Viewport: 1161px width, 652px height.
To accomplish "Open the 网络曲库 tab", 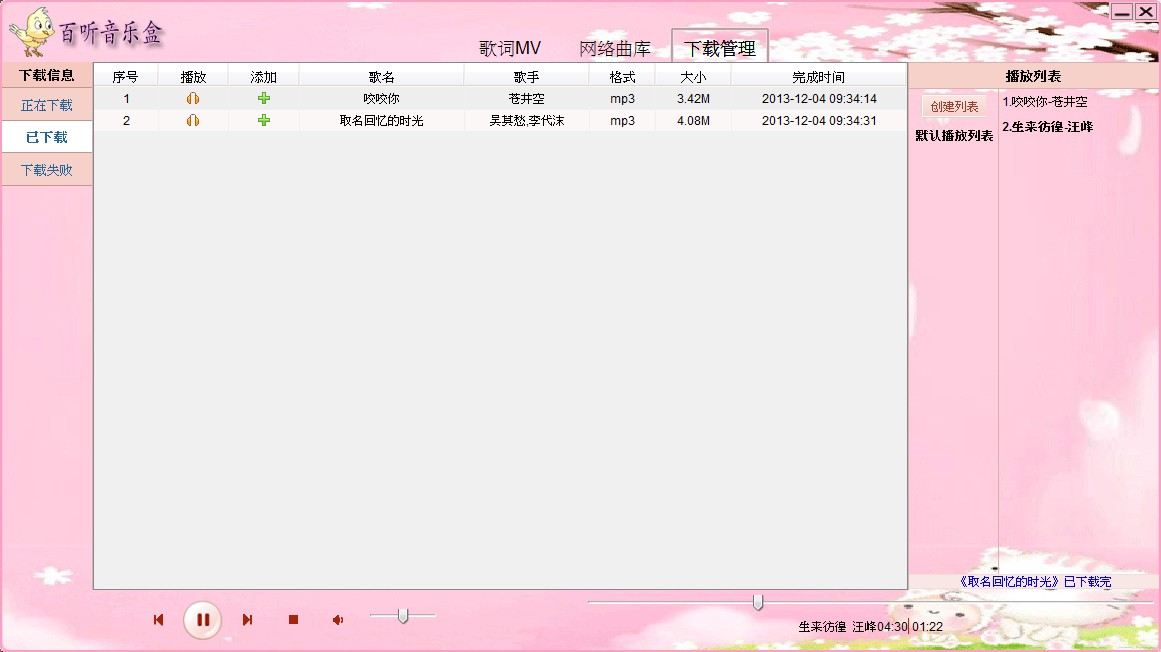I will [615, 48].
